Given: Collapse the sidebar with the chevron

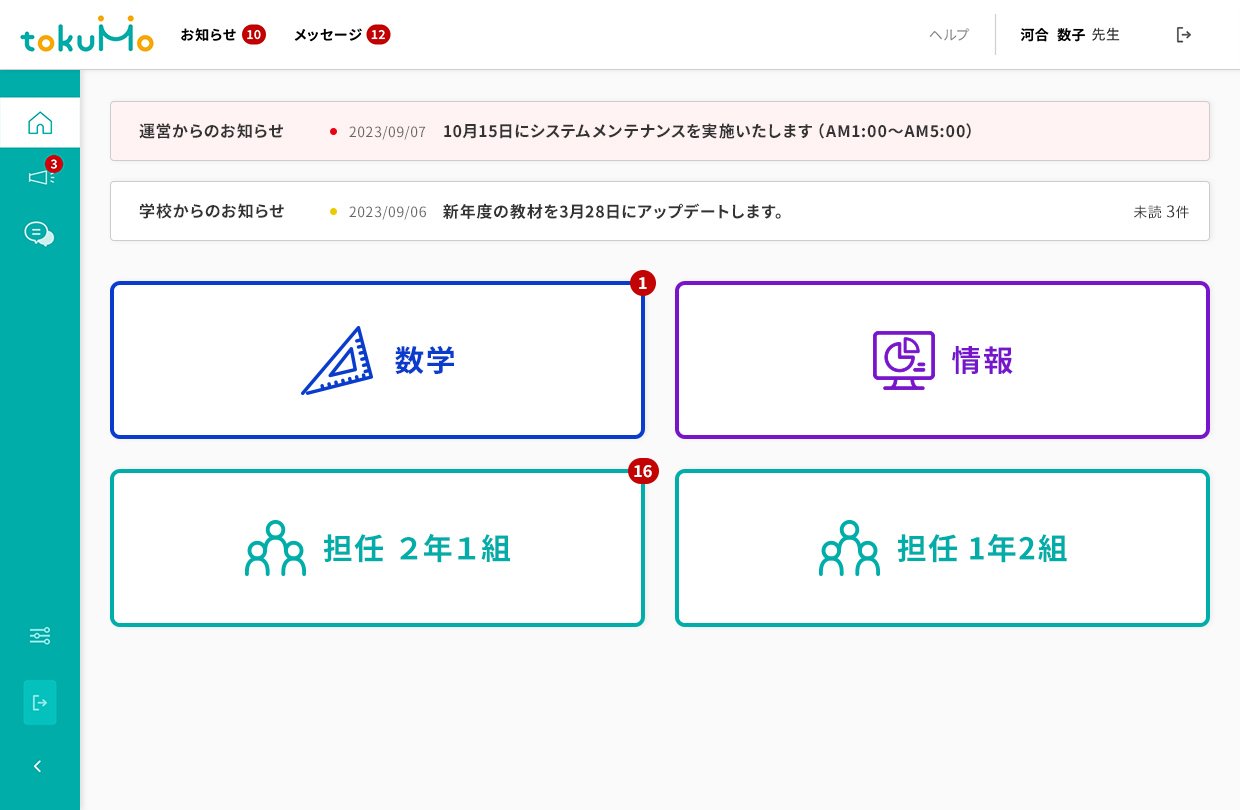Looking at the screenshot, I should [x=38, y=766].
